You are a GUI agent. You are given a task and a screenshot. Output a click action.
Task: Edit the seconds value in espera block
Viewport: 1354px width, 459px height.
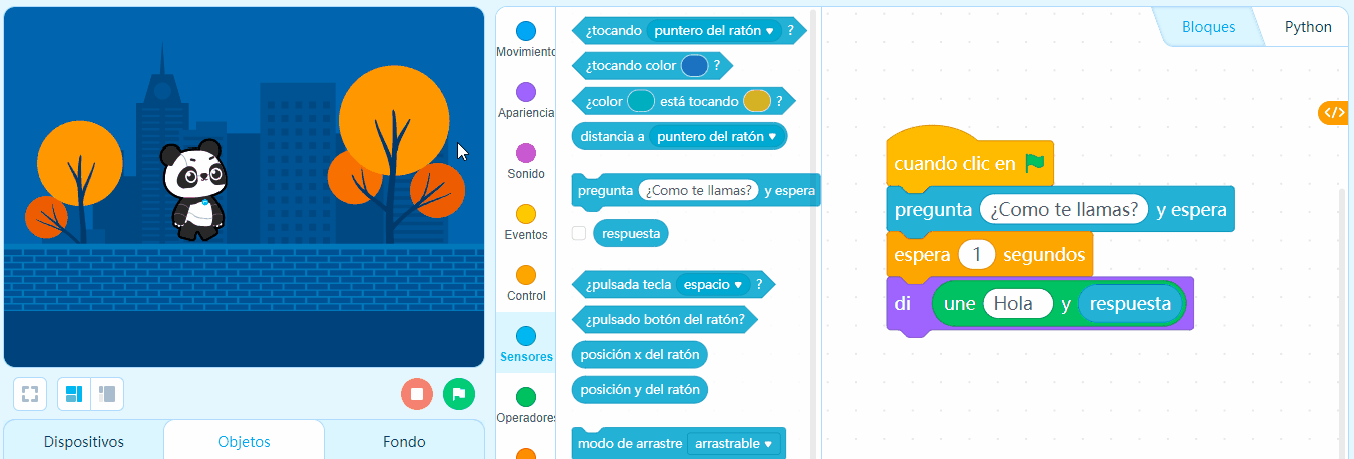976,255
